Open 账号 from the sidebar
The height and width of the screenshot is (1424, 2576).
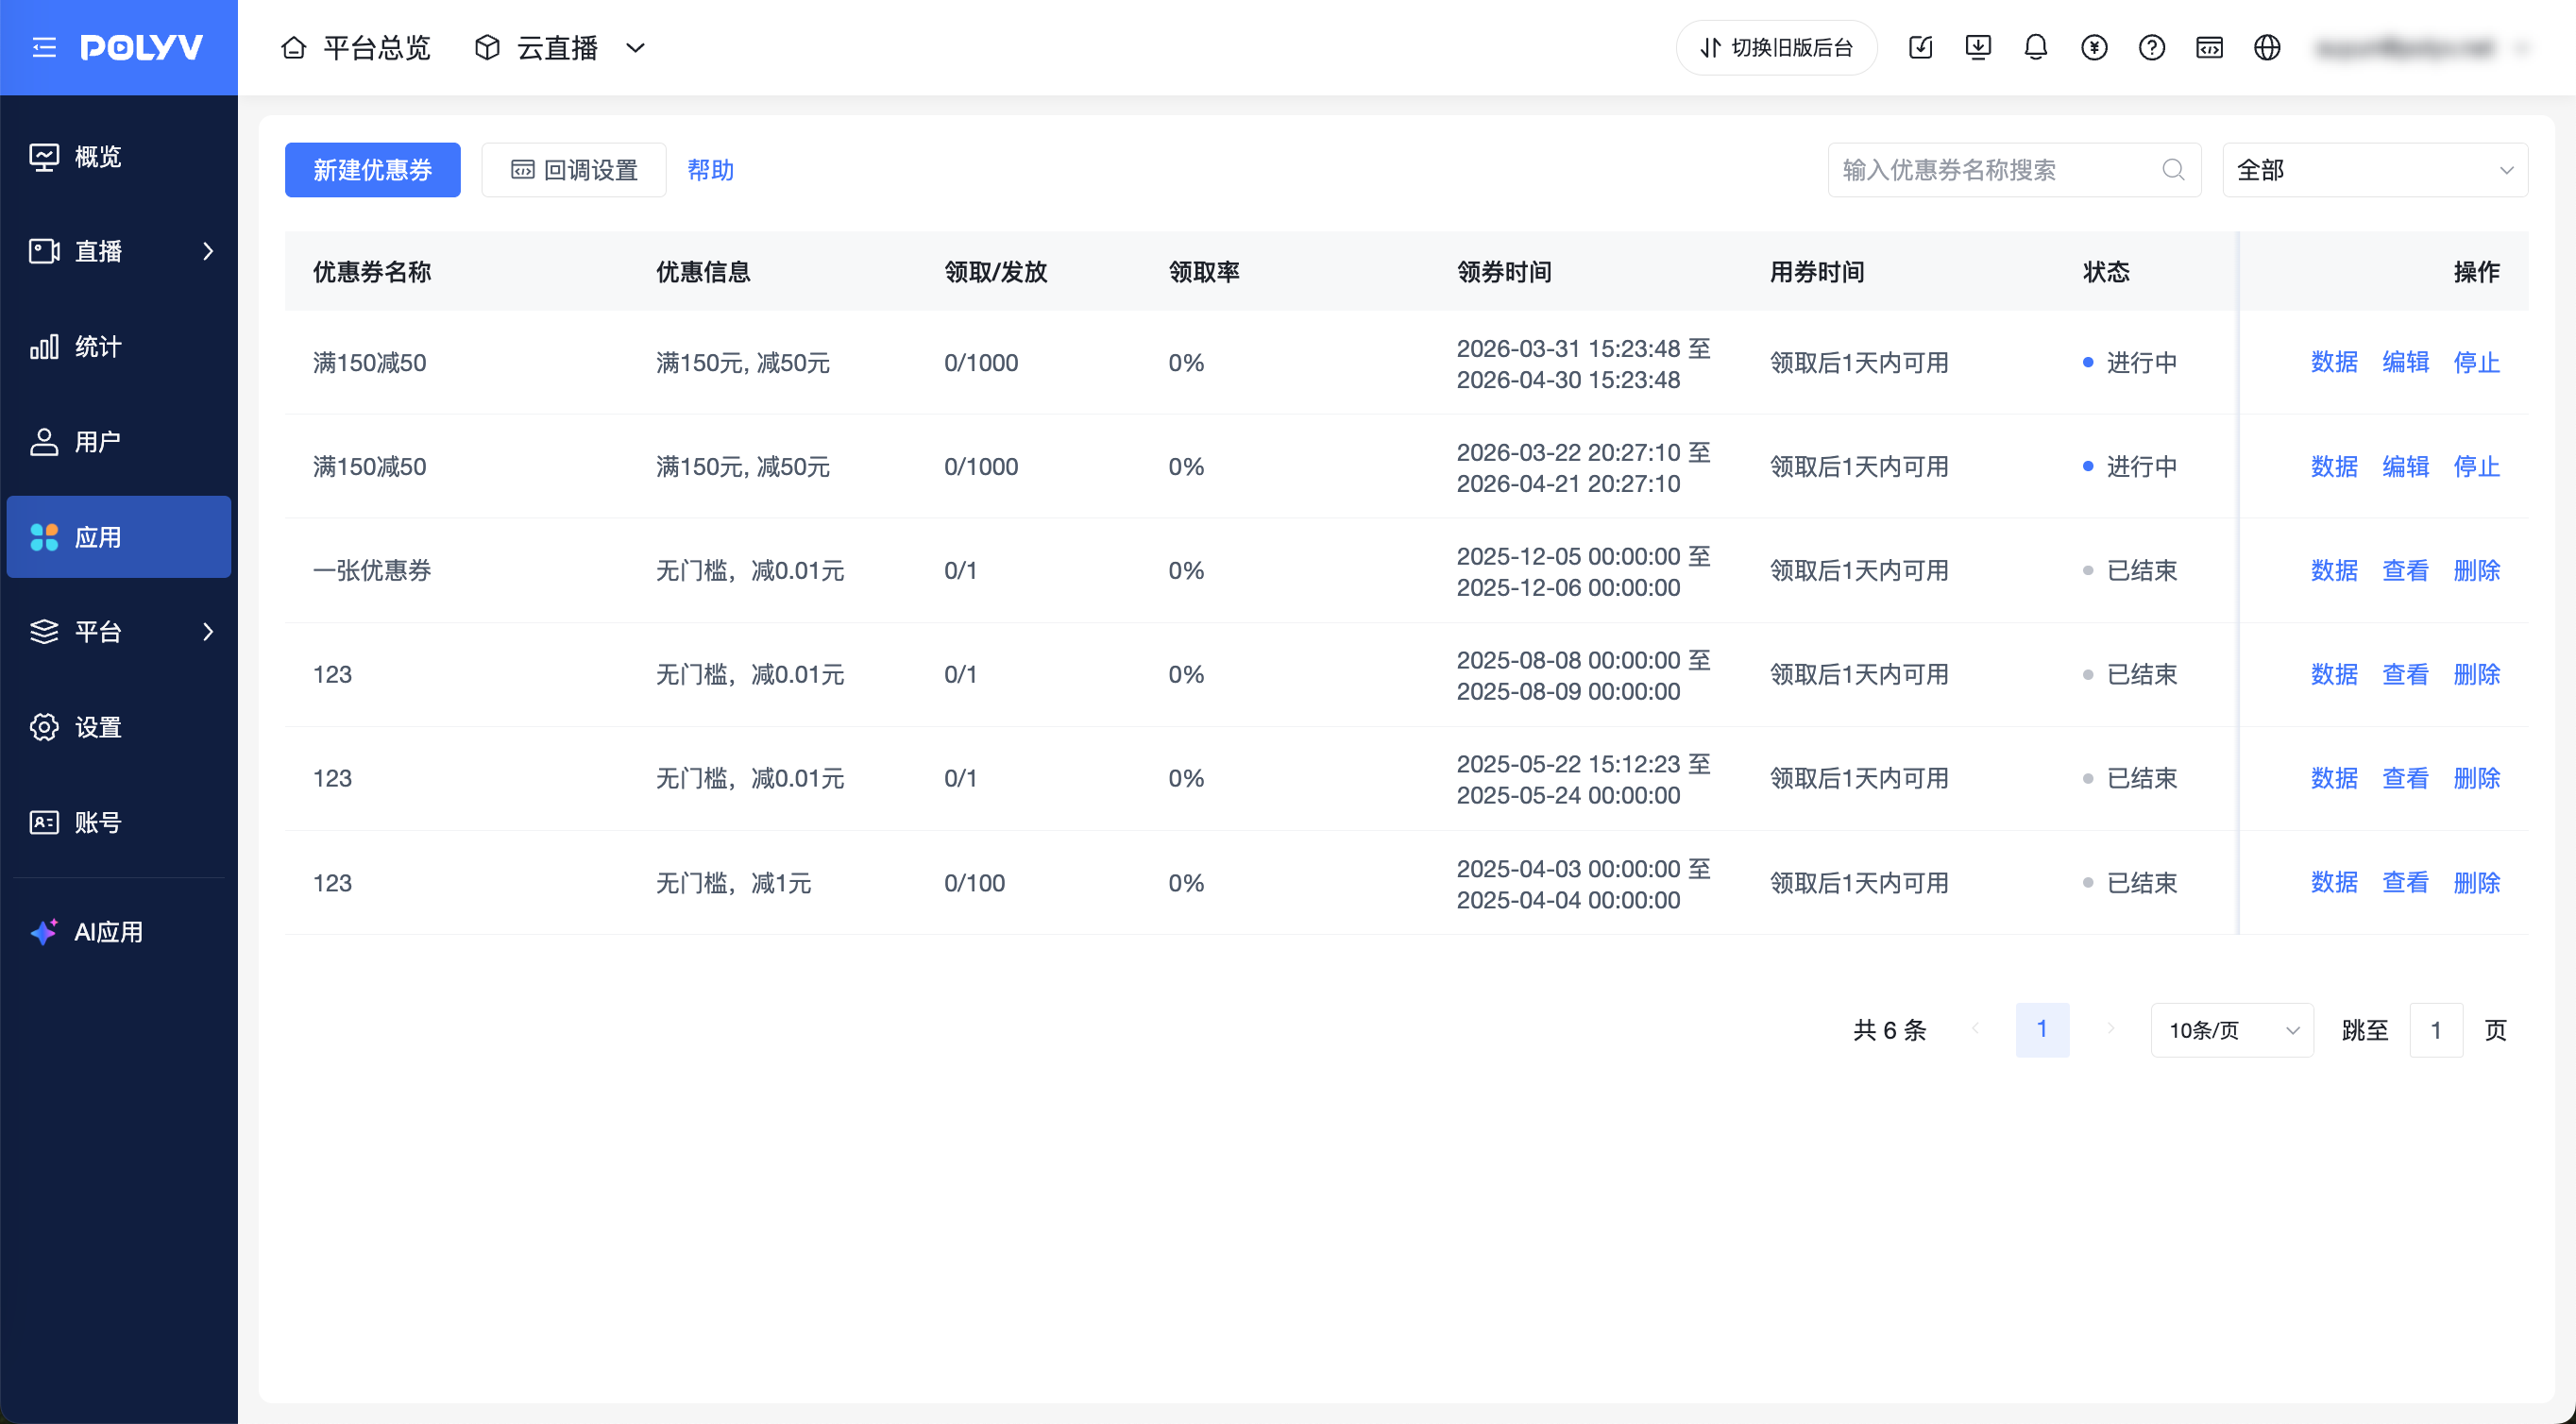[119, 822]
